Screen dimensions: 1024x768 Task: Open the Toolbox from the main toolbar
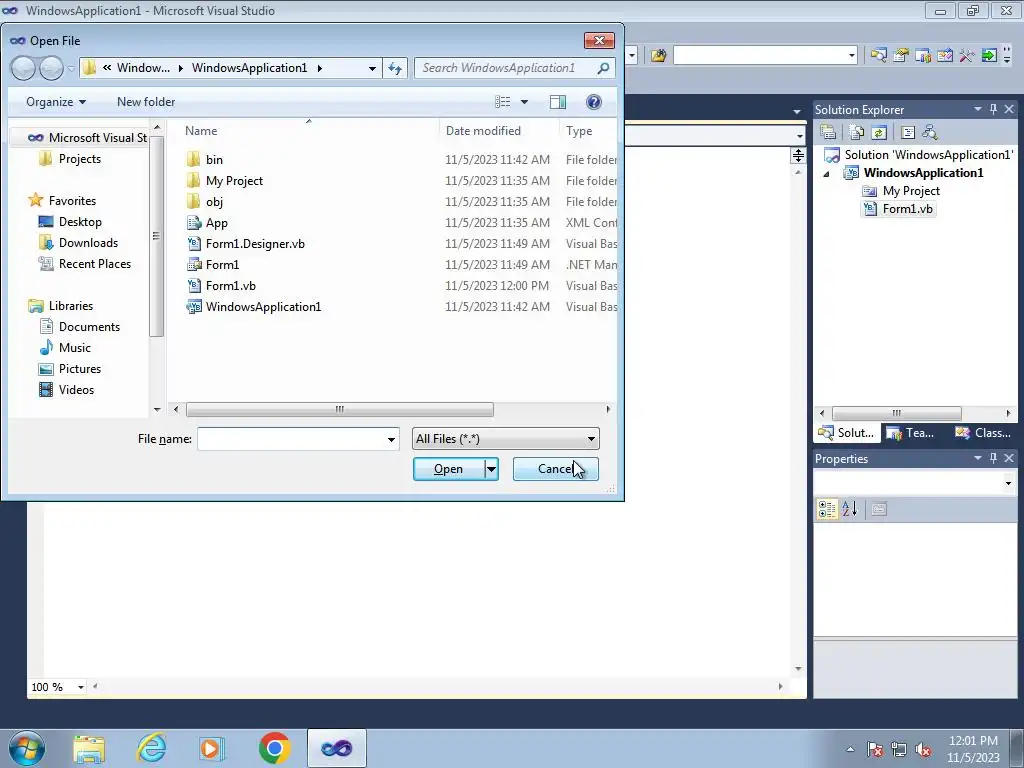967,56
